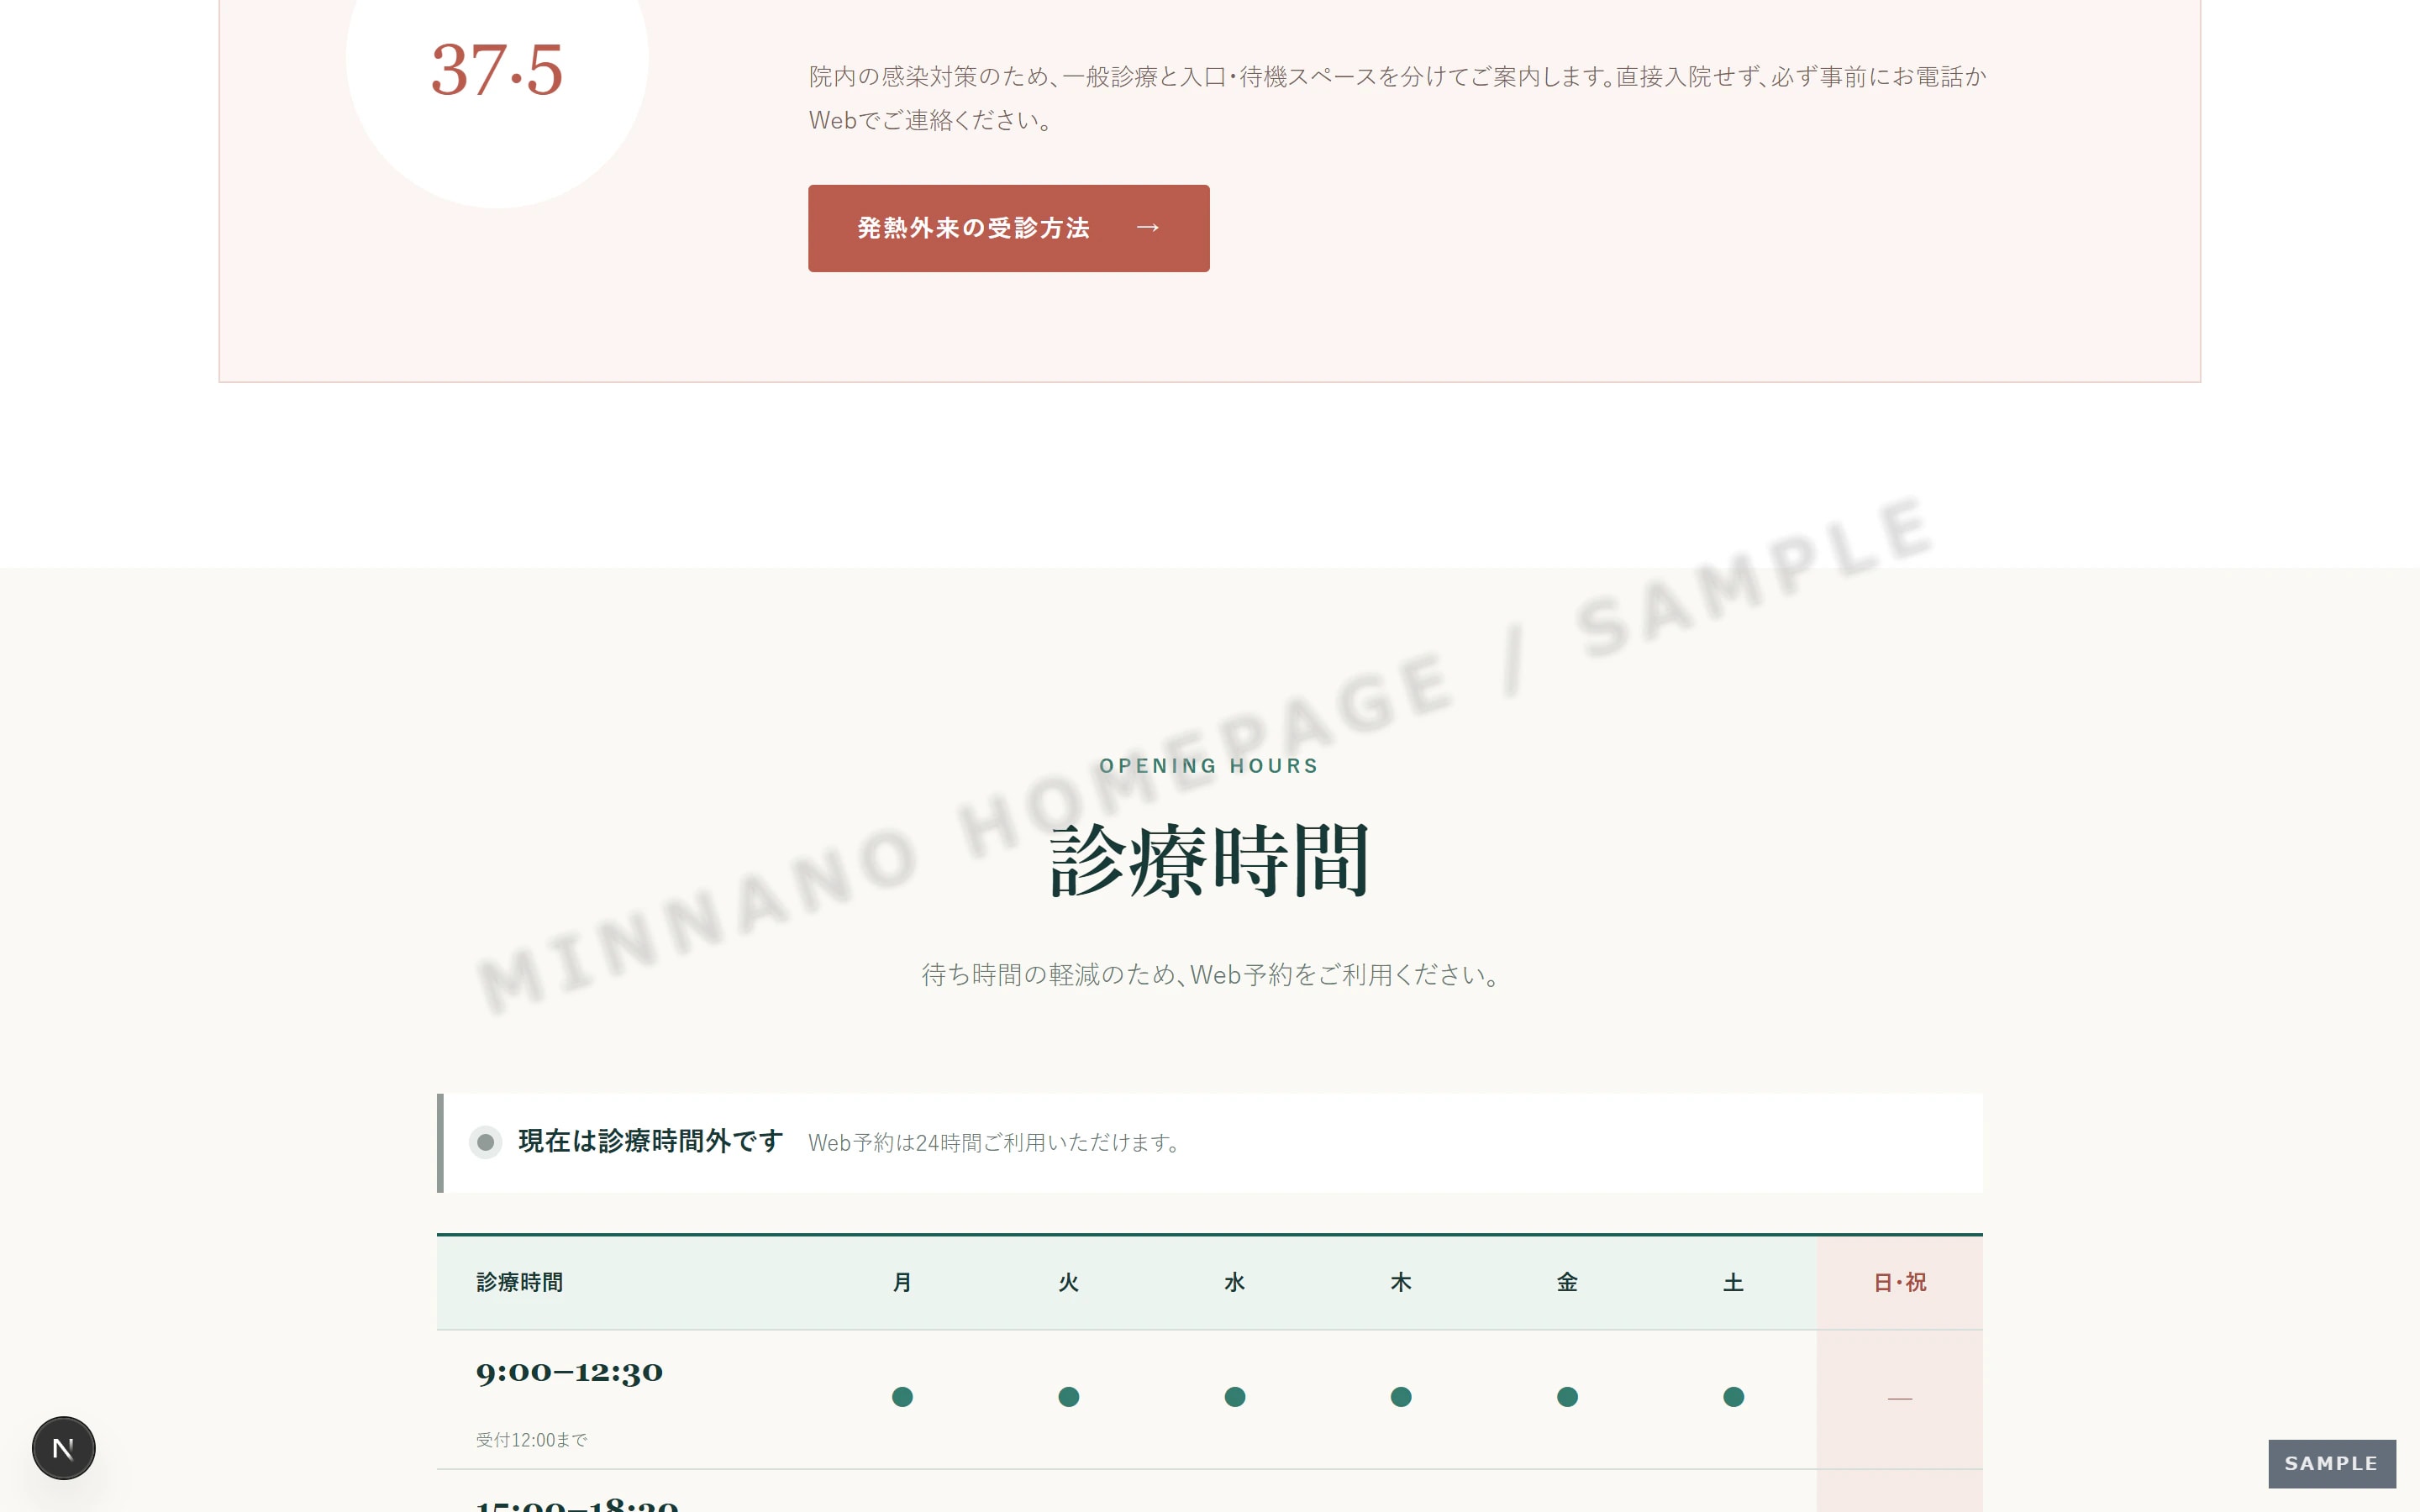Select the Monday morning availability dot
Screen dimensions: 2420x1512
pos(902,1396)
